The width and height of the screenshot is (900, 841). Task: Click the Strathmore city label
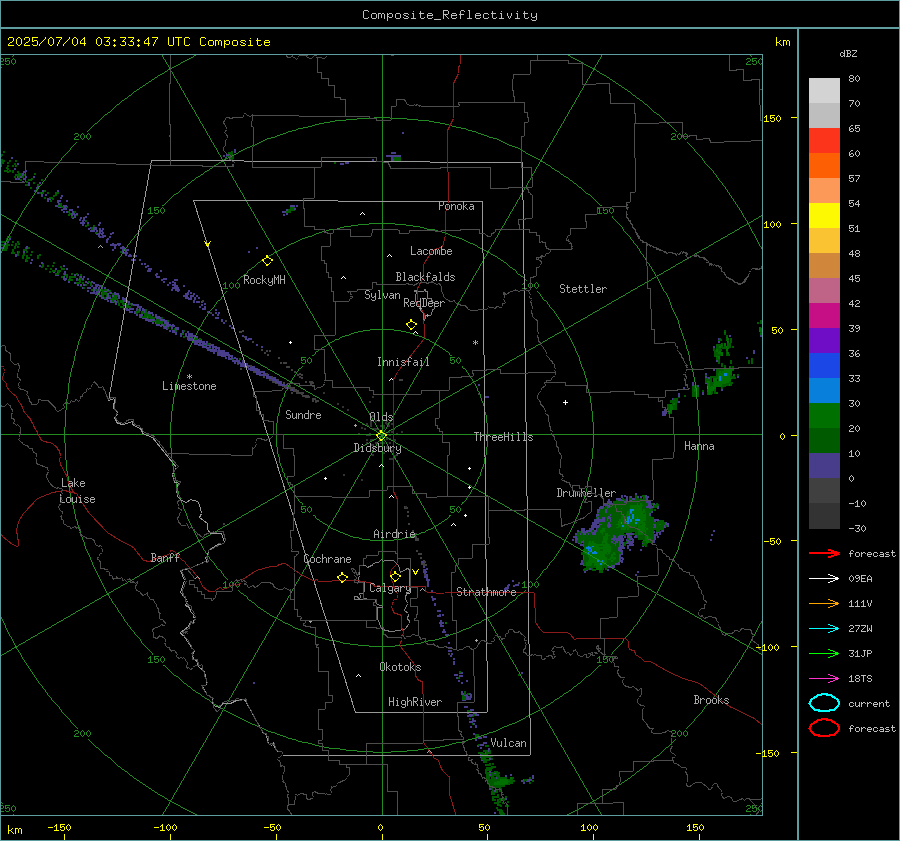click(486, 592)
